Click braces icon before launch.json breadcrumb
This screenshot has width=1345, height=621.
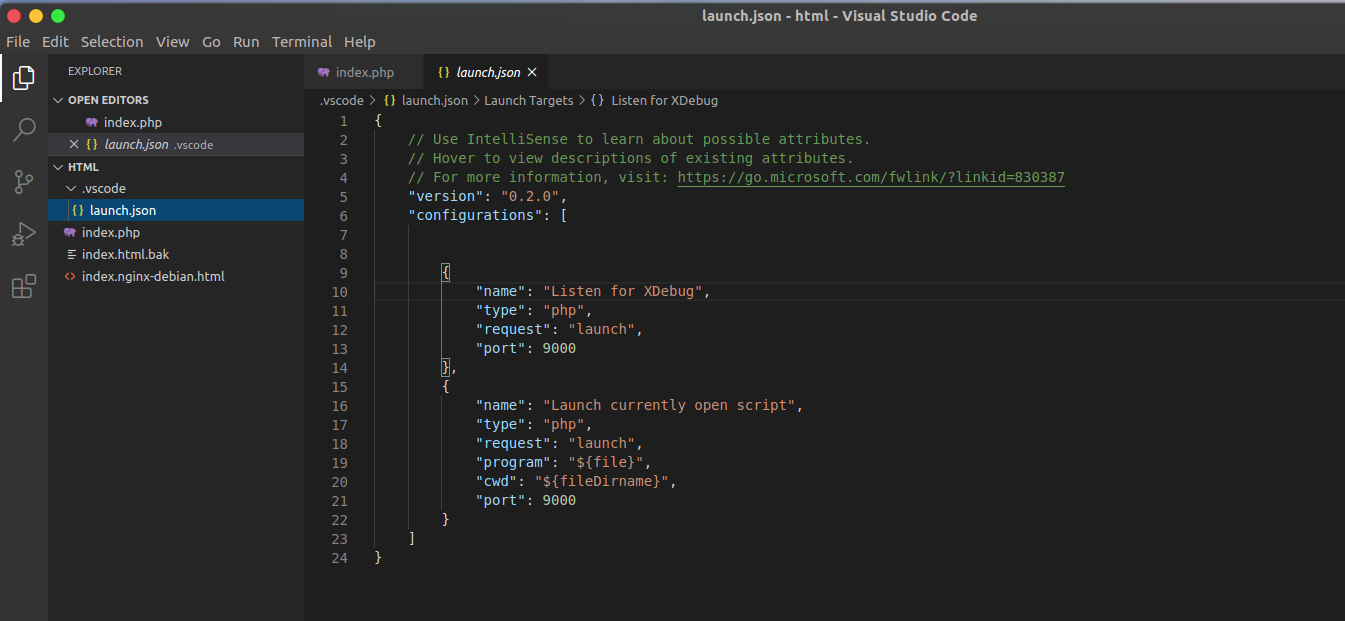[390, 100]
